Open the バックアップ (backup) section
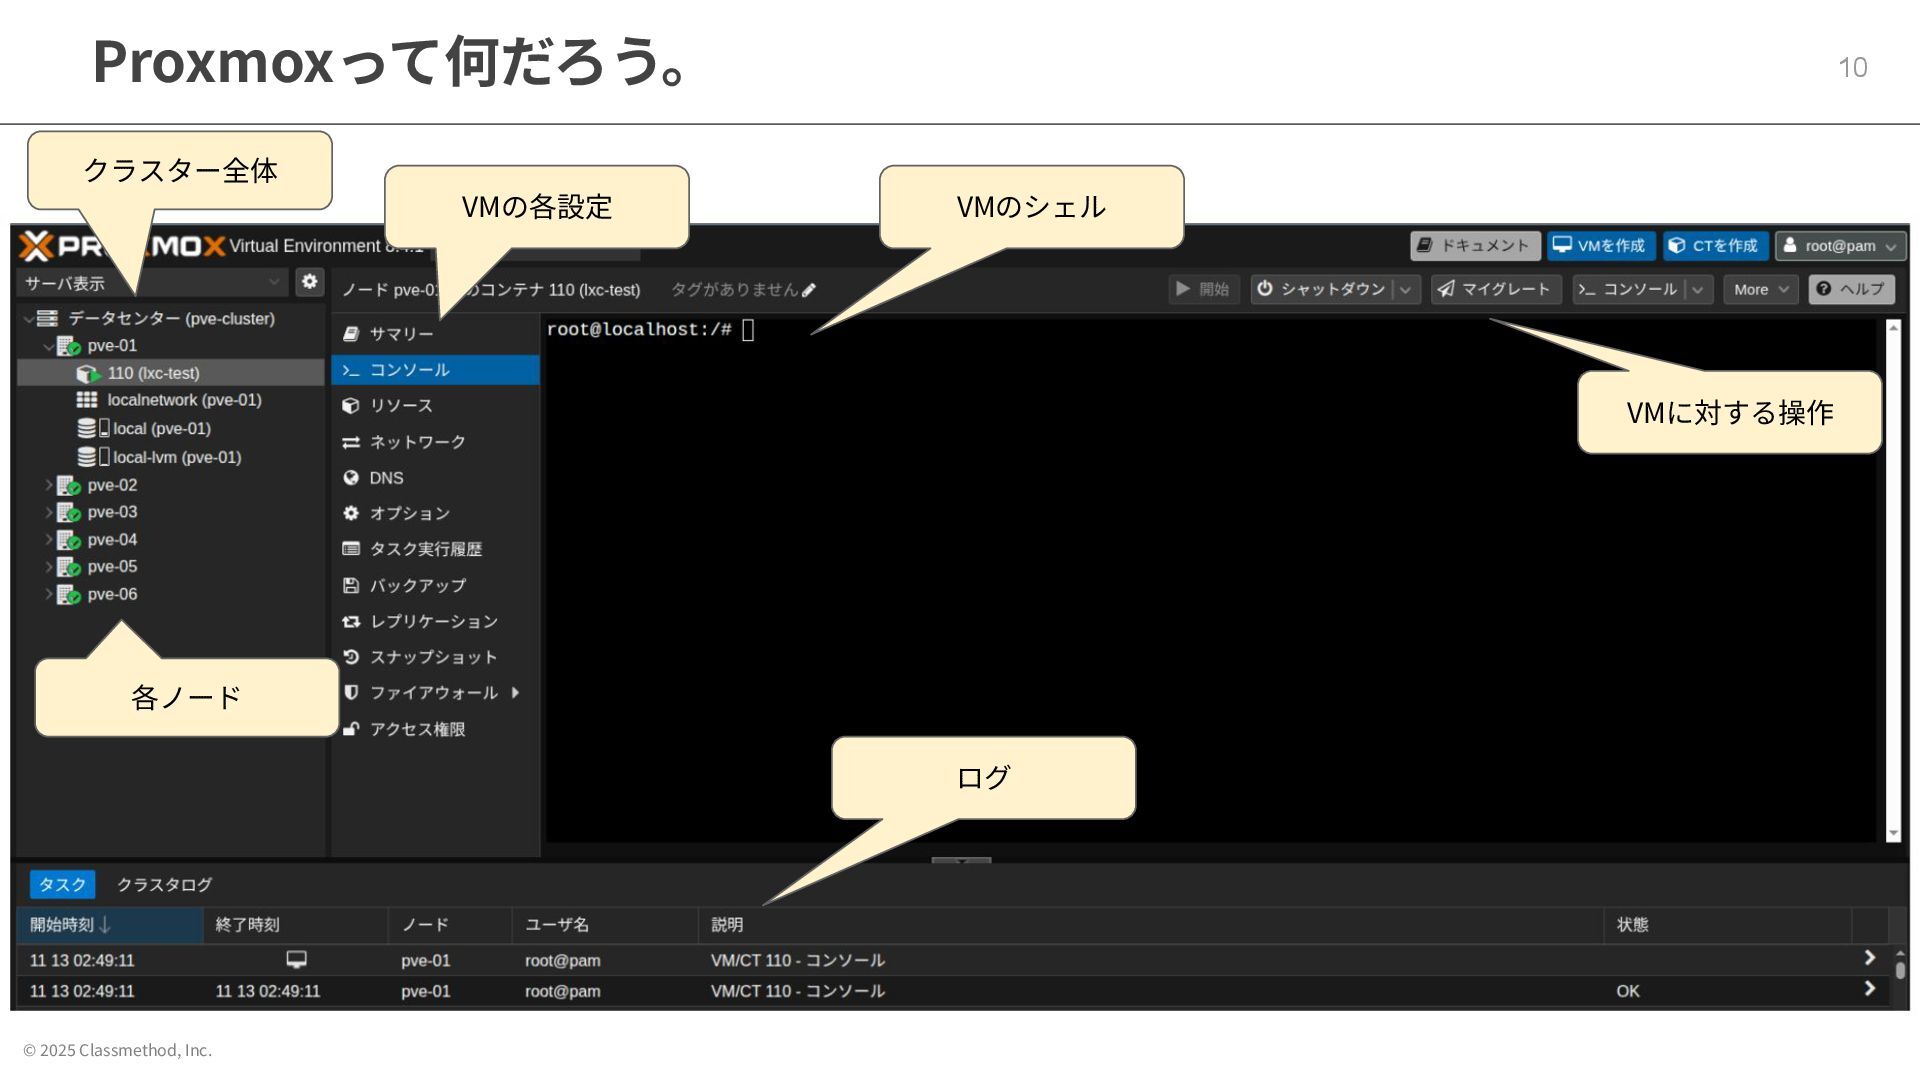The height and width of the screenshot is (1080, 1920). pyautogui.click(x=417, y=585)
